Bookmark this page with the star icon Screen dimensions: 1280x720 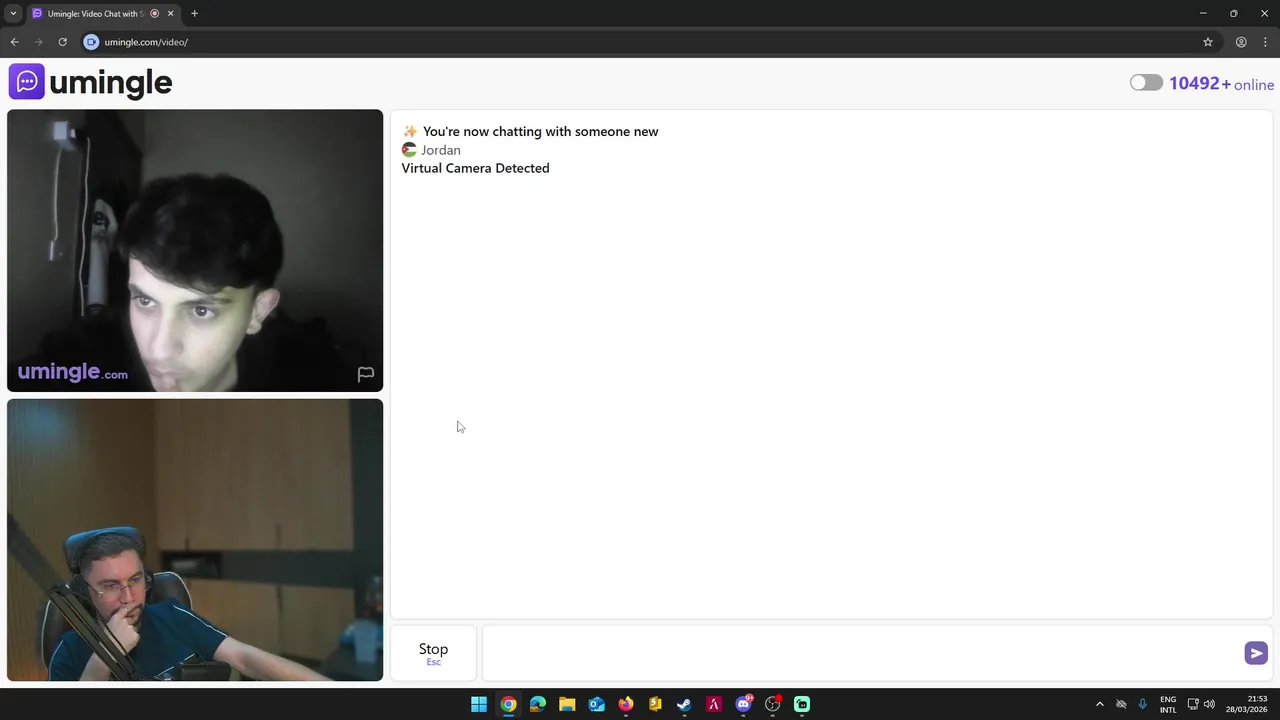(1208, 42)
